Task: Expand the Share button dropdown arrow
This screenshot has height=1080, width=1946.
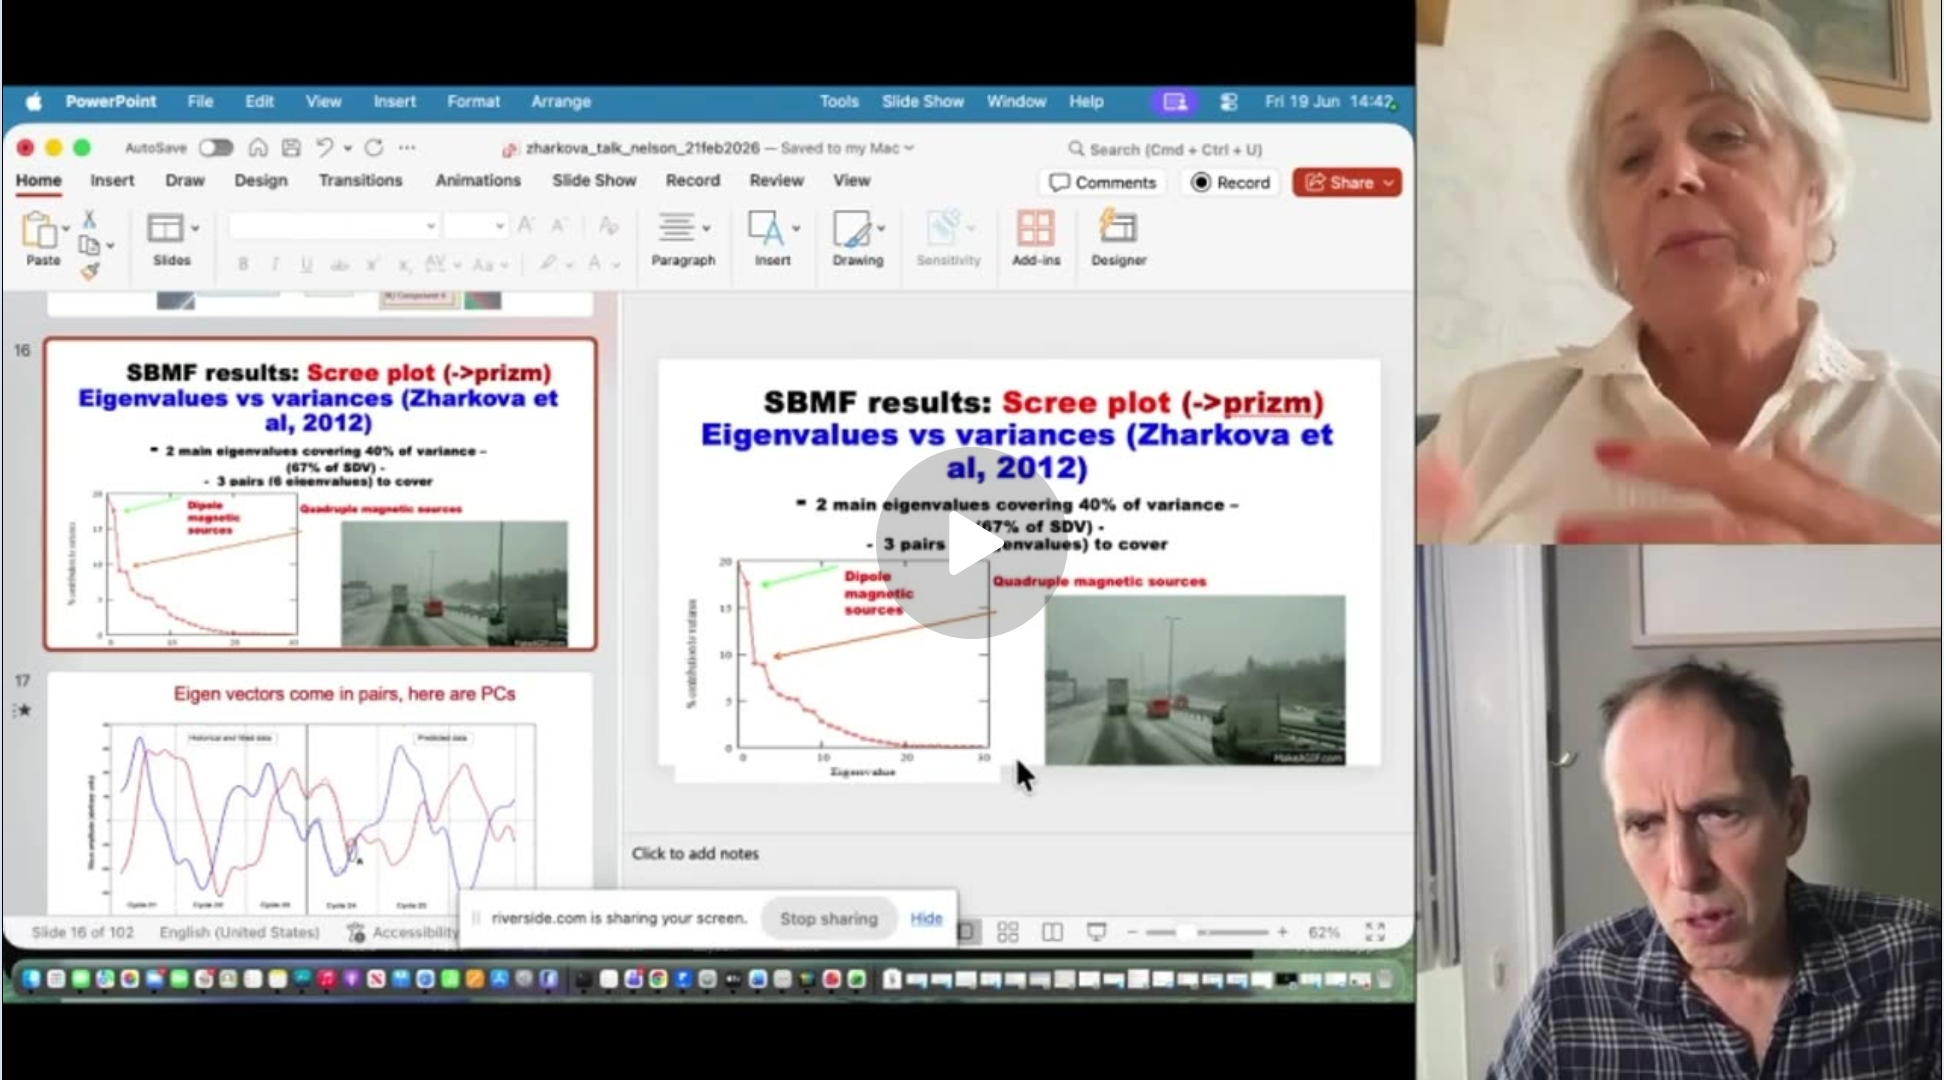Action: (1388, 183)
